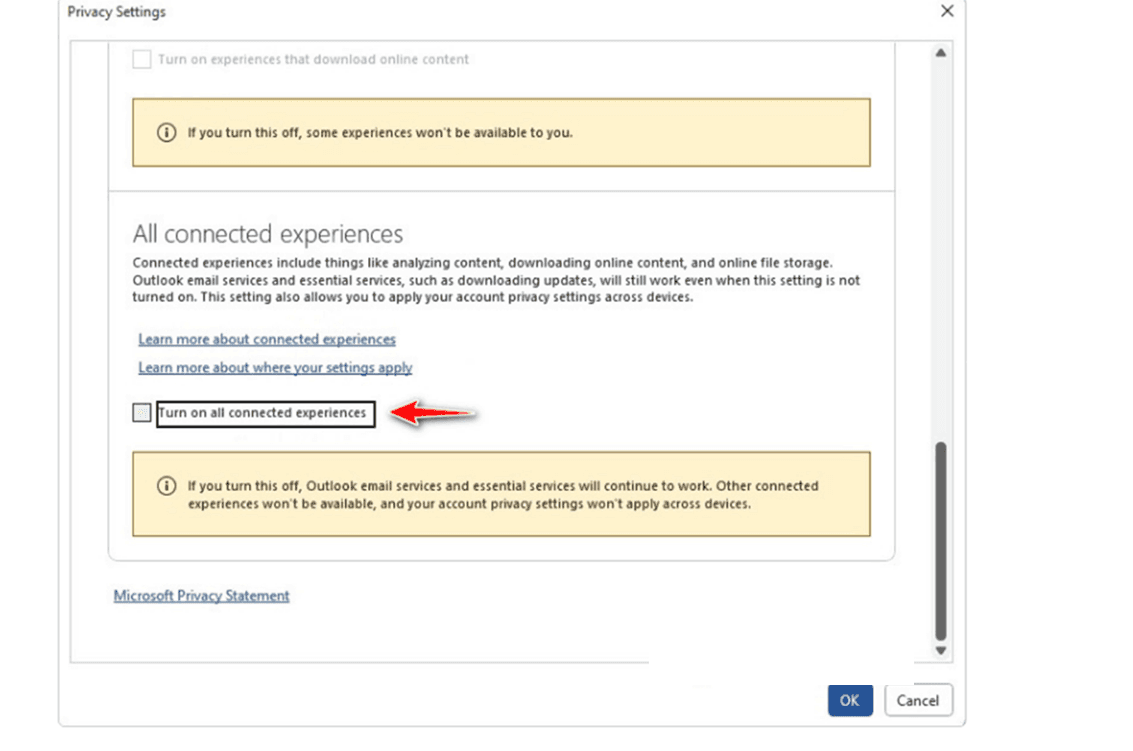Dismiss the dialog using Cancel
The width and height of the screenshot is (1133, 751).
coord(917,700)
